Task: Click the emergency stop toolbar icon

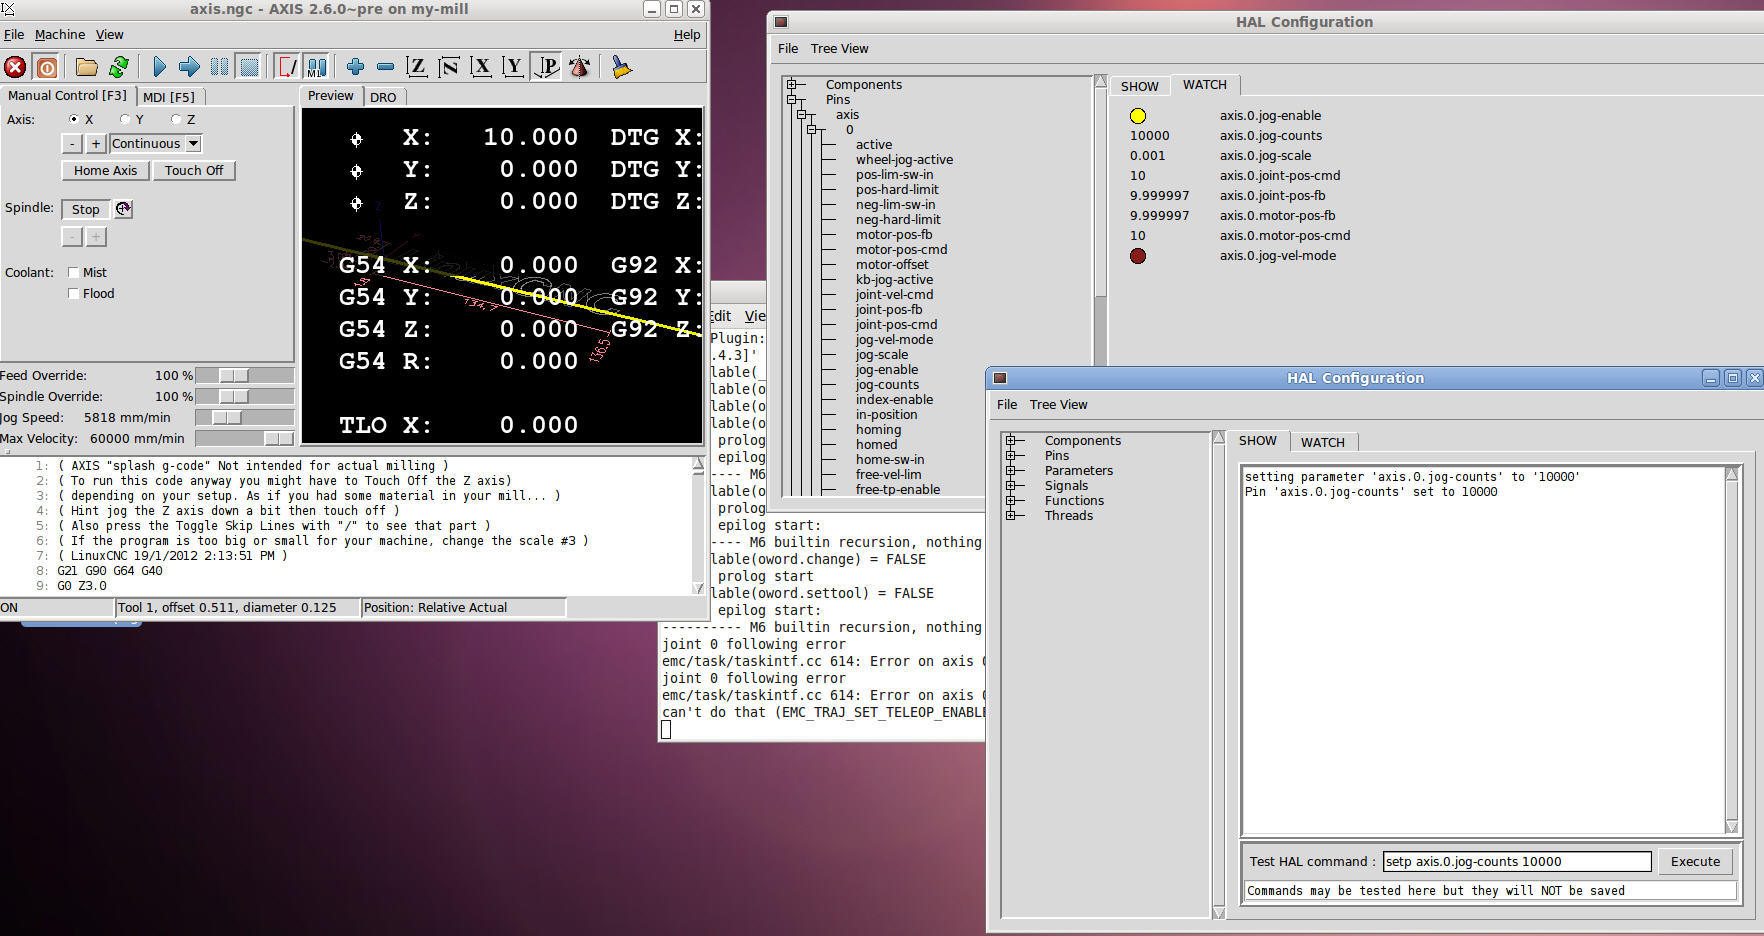Action: click(15, 67)
